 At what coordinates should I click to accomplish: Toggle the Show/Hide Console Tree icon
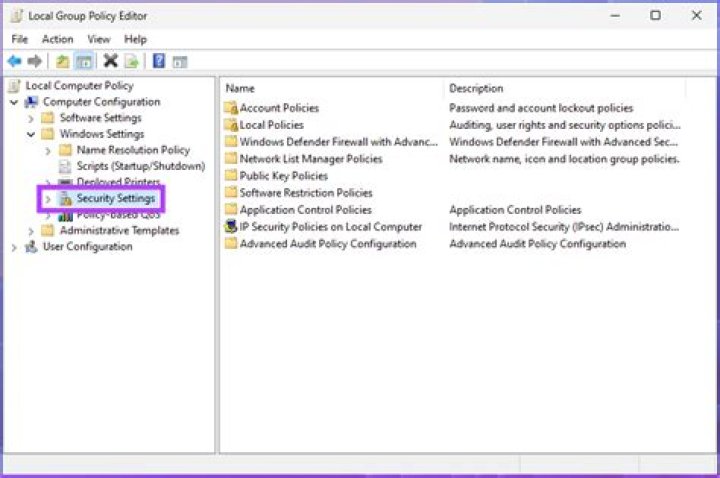(x=84, y=61)
